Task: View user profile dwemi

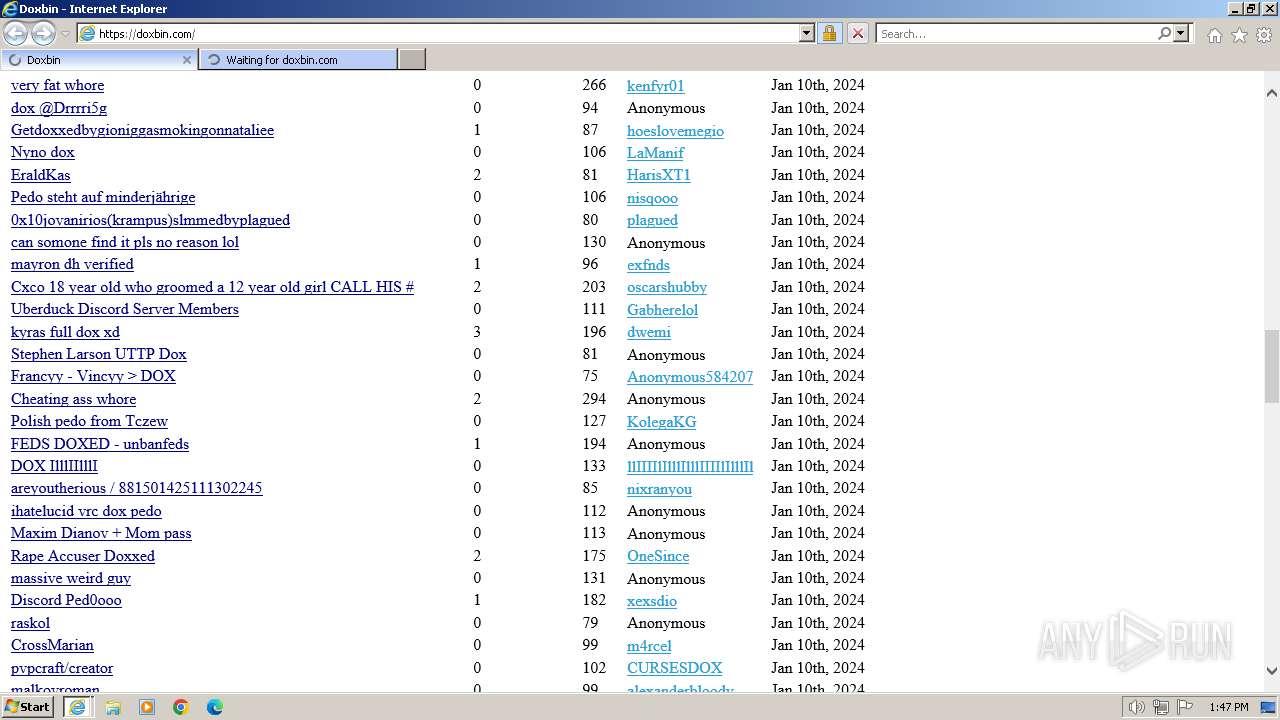Action: (x=649, y=332)
